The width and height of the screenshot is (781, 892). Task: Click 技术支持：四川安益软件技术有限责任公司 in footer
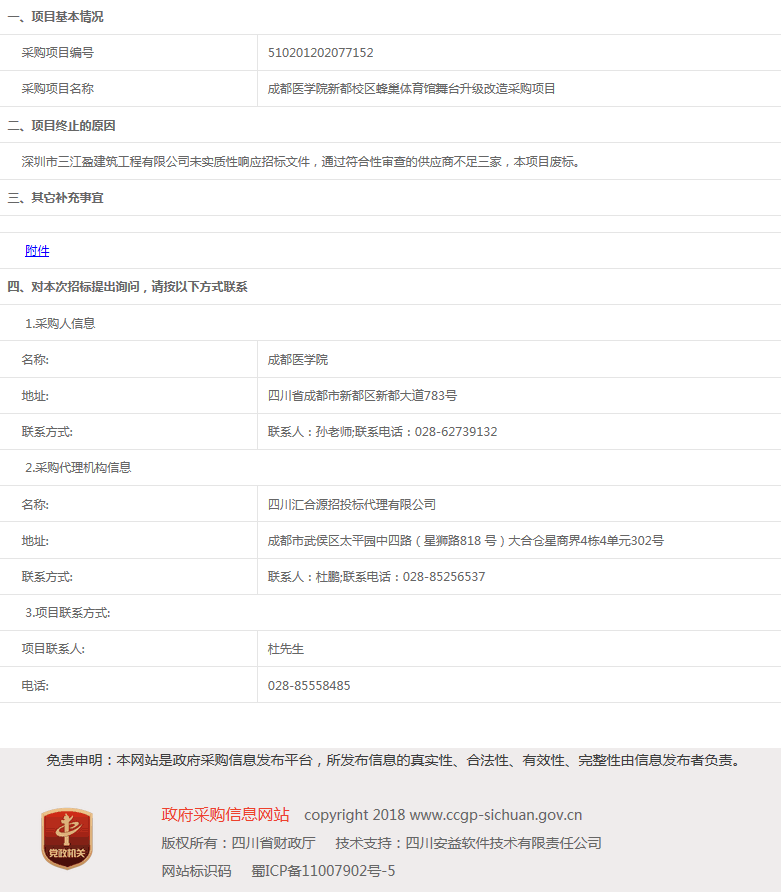pos(469,843)
